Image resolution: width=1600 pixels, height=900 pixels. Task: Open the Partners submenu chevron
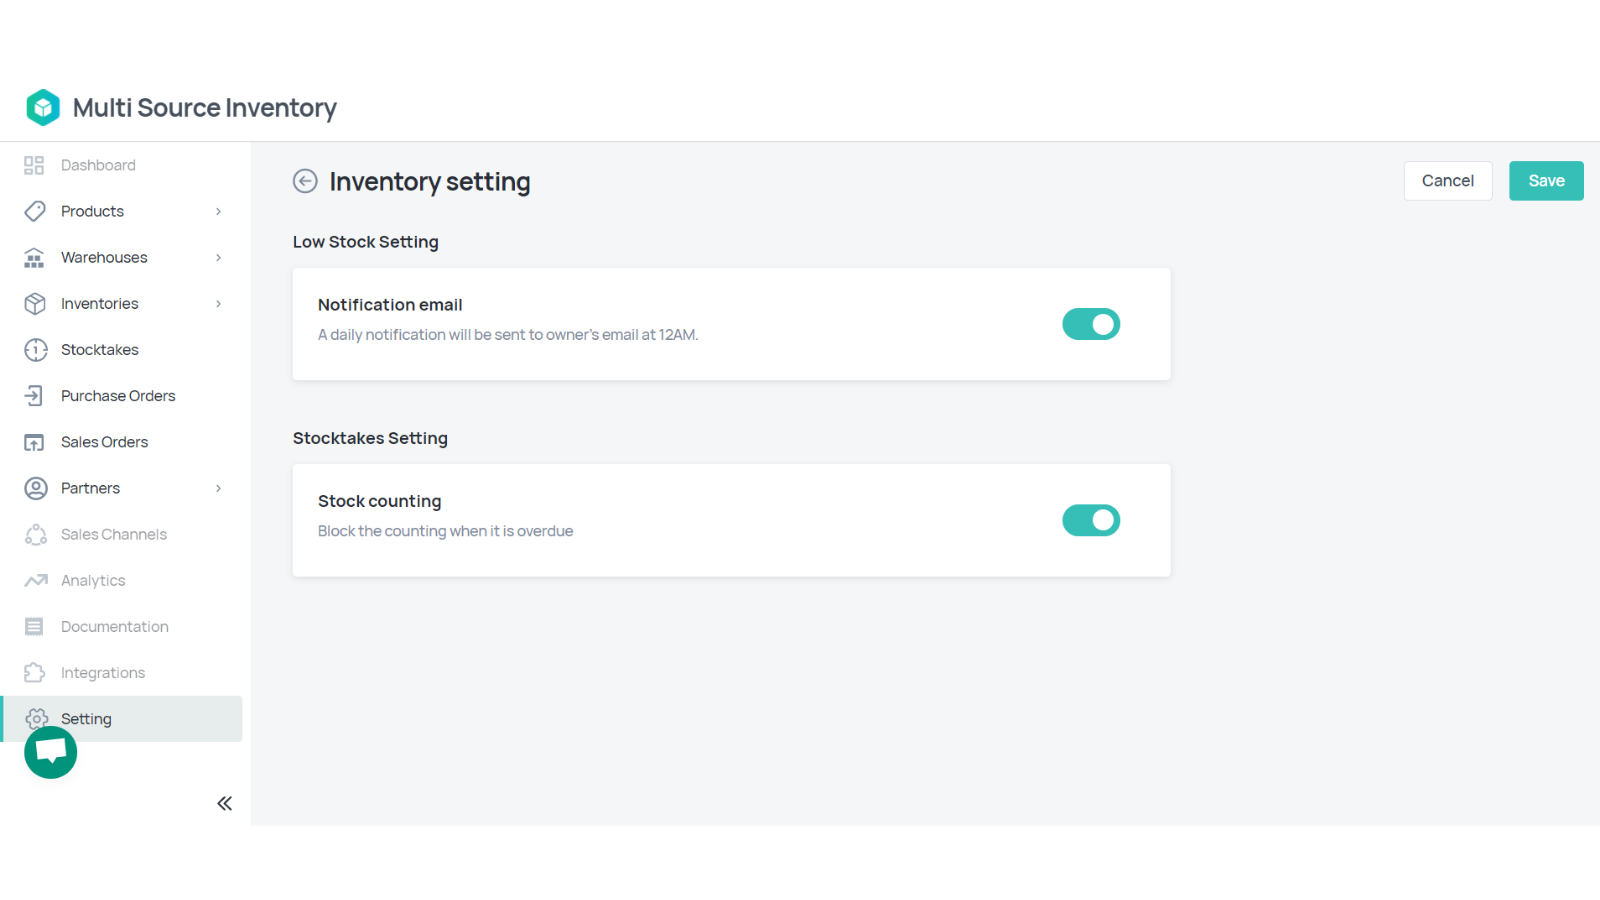[218, 488]
